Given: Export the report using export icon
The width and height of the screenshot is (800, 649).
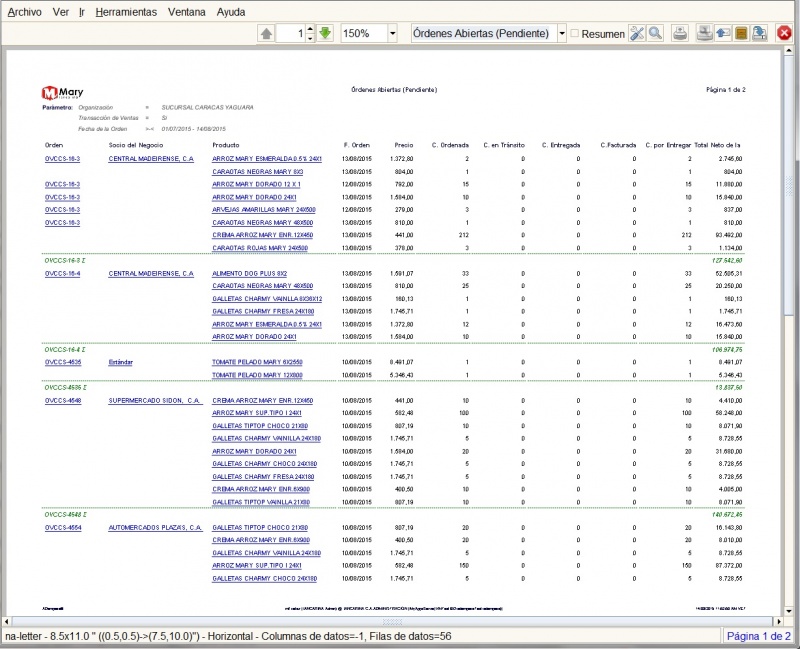Looking at the screenshot, I should click(x=759, y=34).
